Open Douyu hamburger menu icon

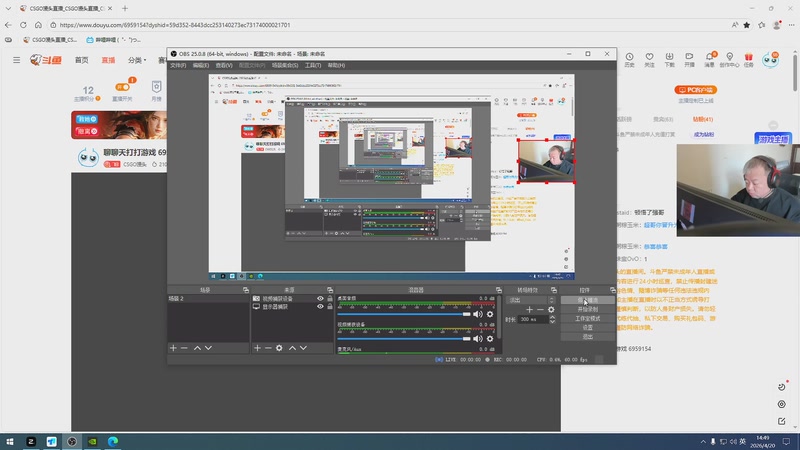16,60
